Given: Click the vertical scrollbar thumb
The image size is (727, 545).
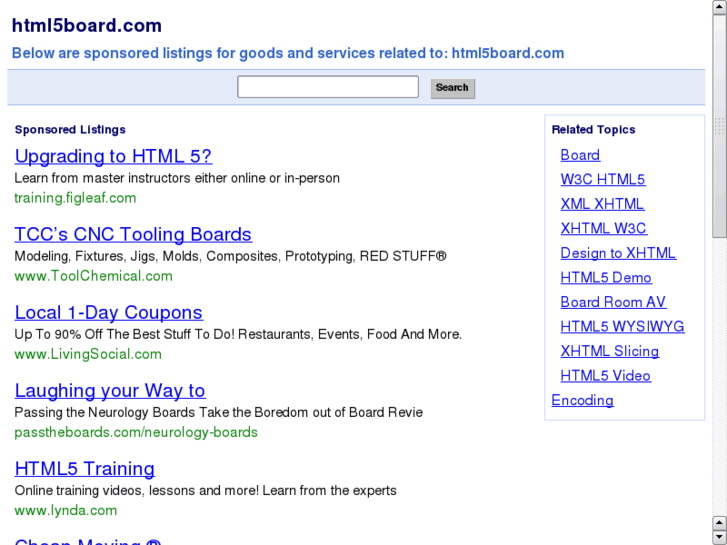Looking at the screenshot, I should click(x=720, y=126).
